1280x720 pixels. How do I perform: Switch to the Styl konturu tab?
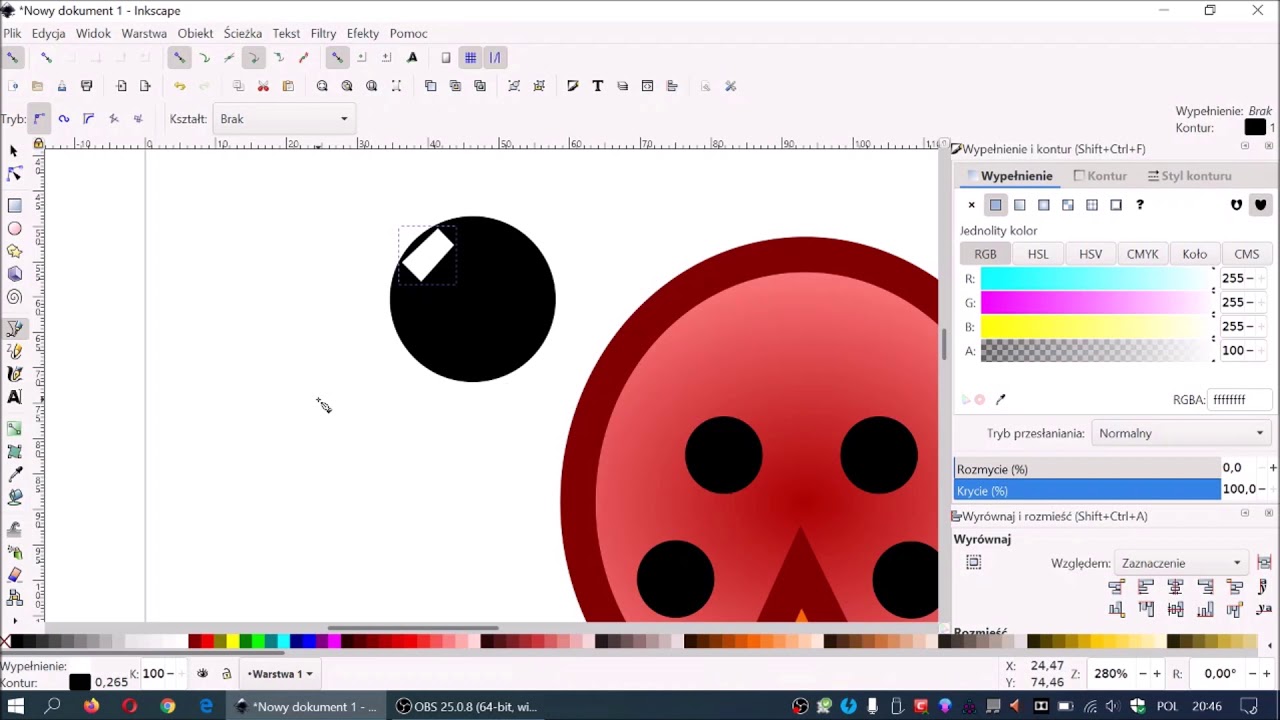tap(1189, 176)
